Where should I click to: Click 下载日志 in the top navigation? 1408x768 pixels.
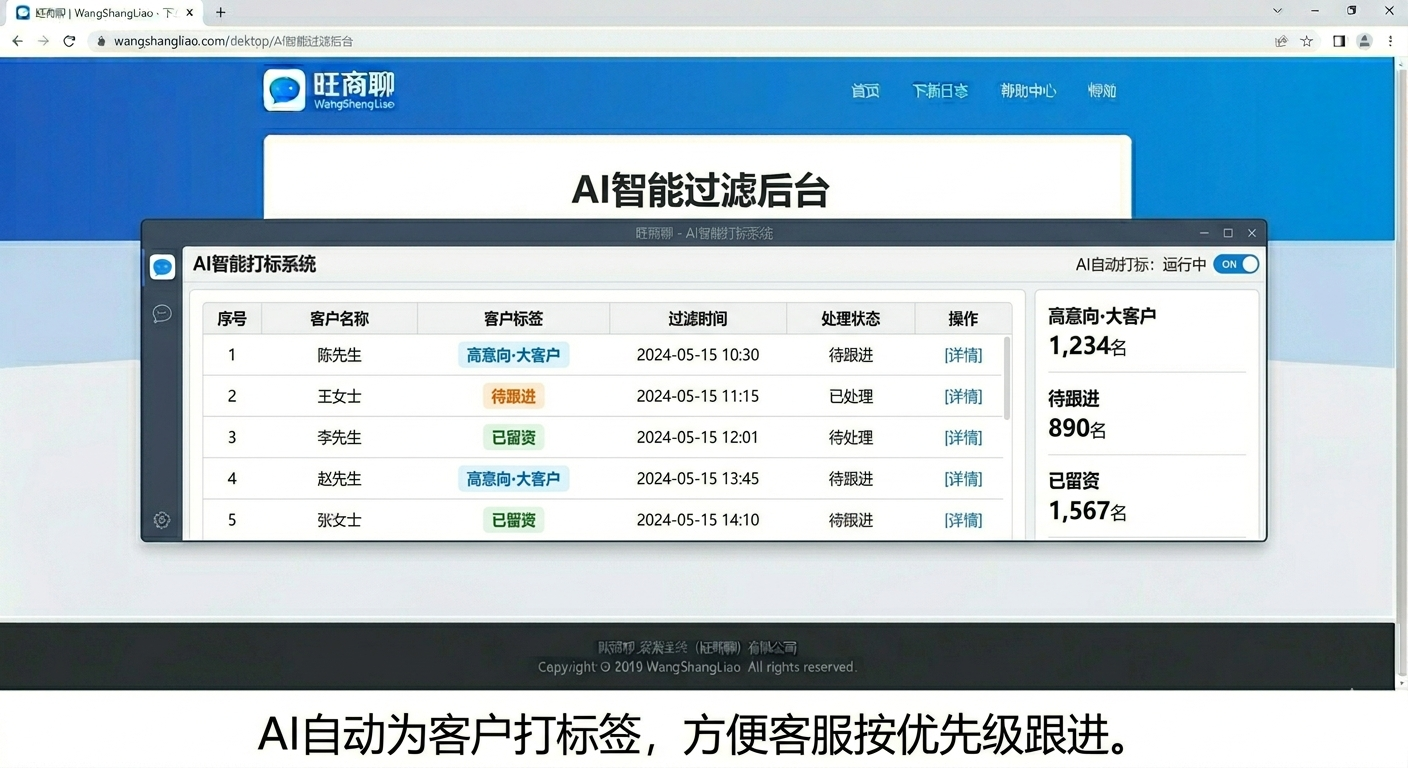click(940, 90)
